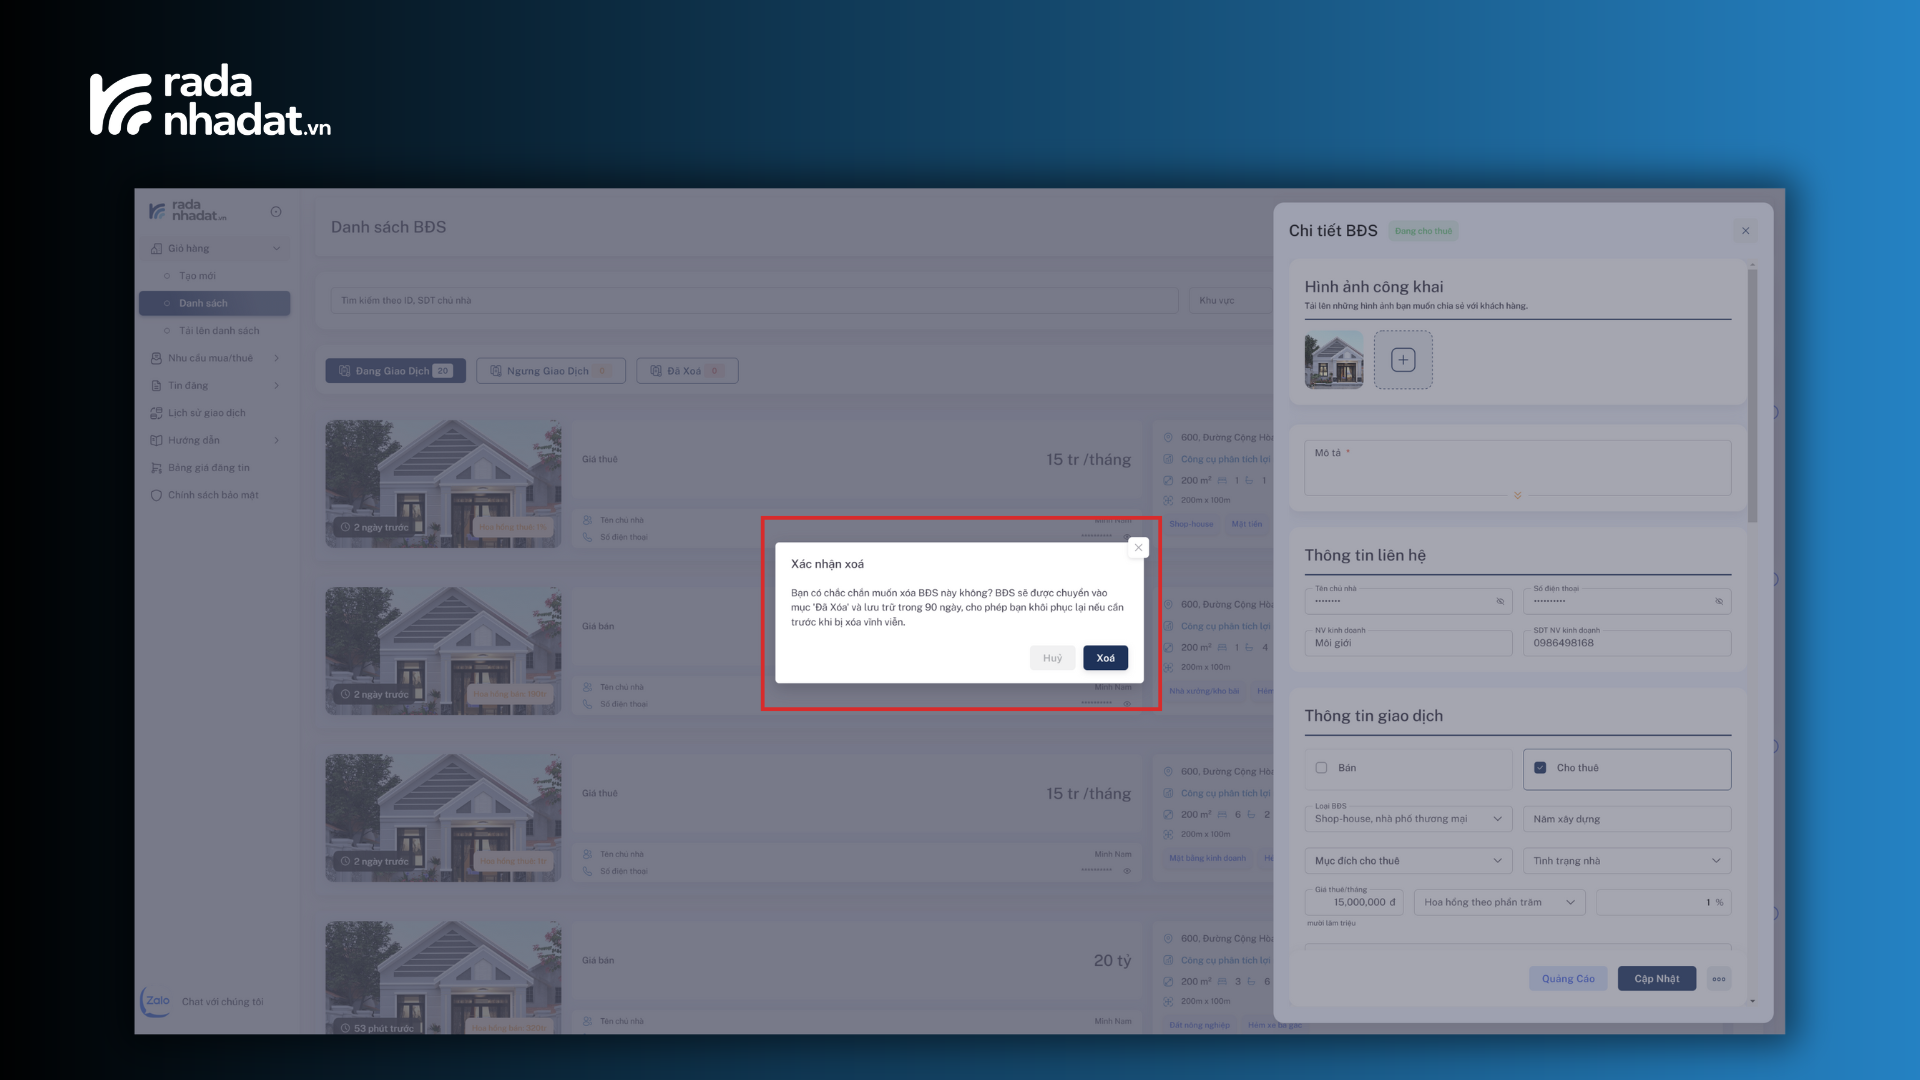The width and height of the screenshot is (1920, 1080).
Task: Click the Cập Nhật button
Action: pyautogui.click(x=1657, y=979)
